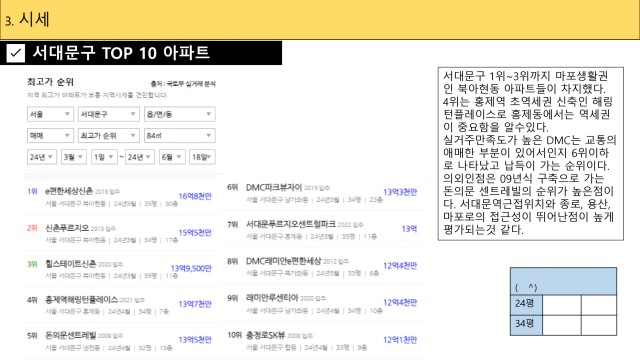Click the 34평 table cell

[x=526, y=325]
